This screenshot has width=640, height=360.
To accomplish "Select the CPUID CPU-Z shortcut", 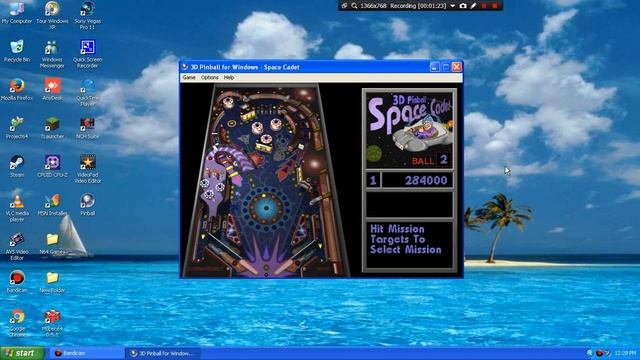I will (52, 166).
